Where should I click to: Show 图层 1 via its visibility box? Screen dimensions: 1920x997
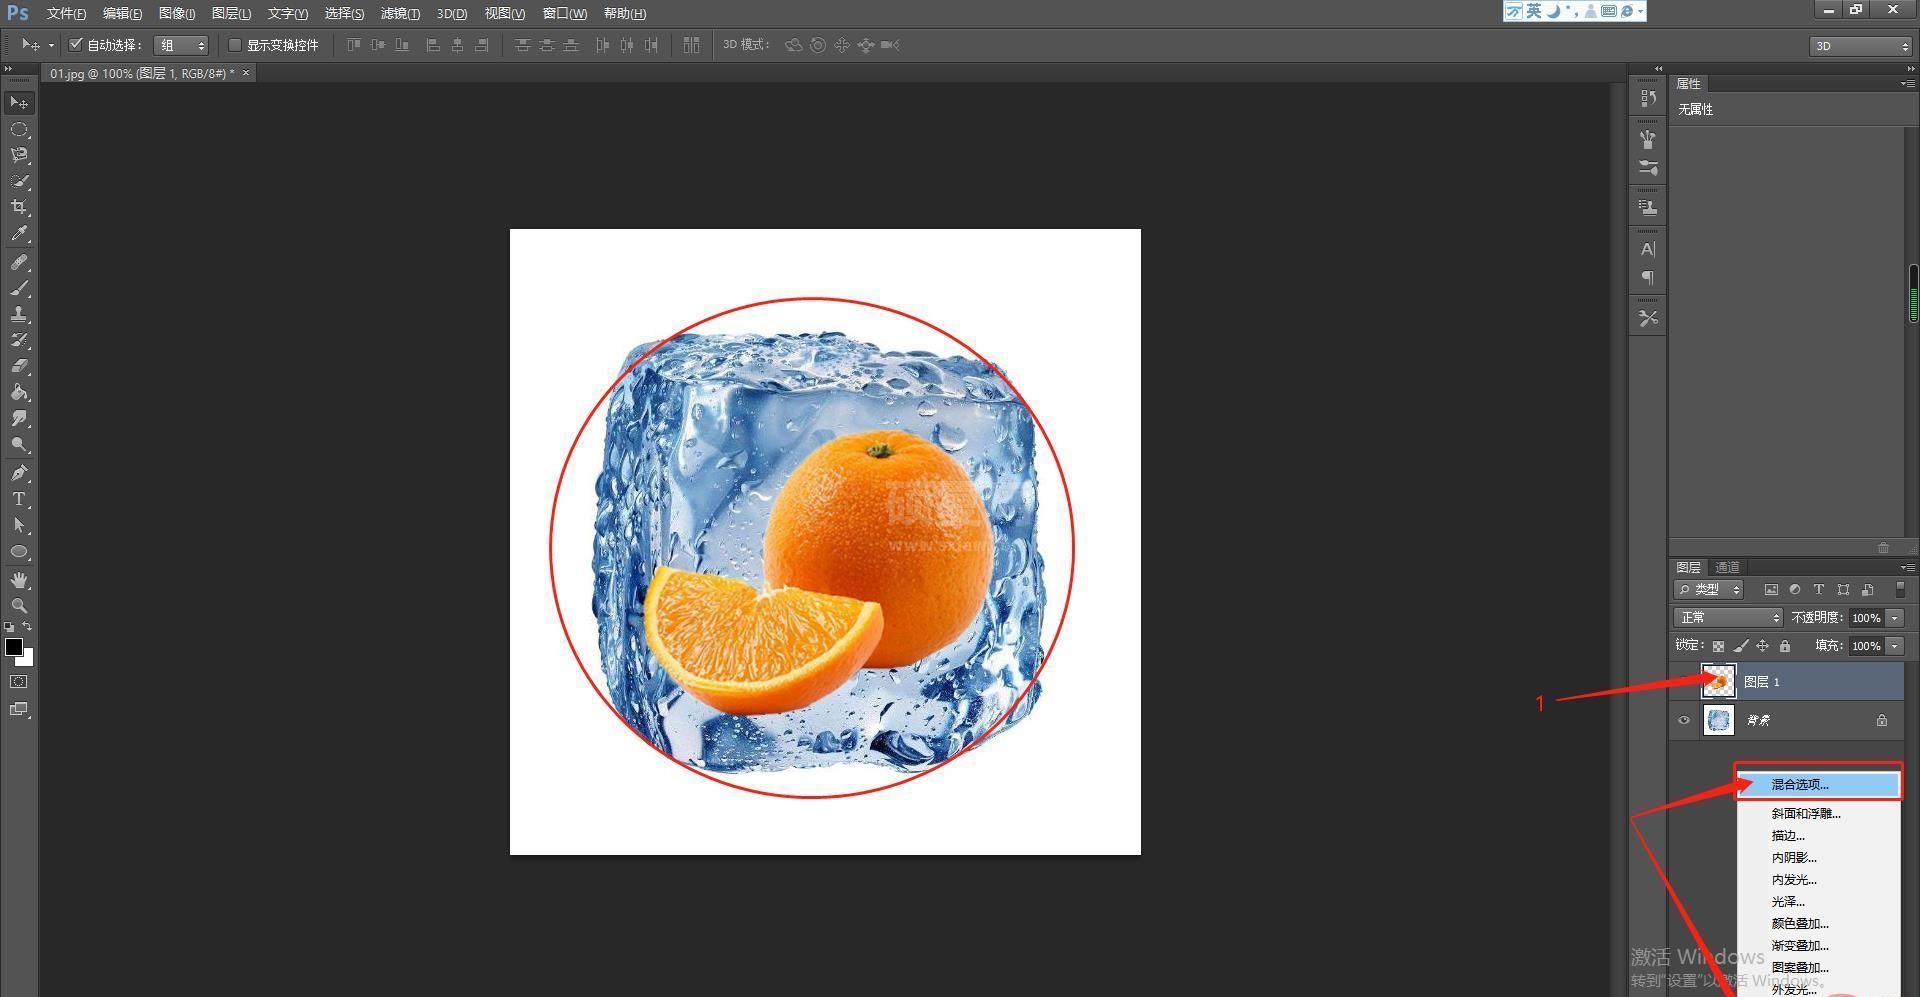(1684, 682)
